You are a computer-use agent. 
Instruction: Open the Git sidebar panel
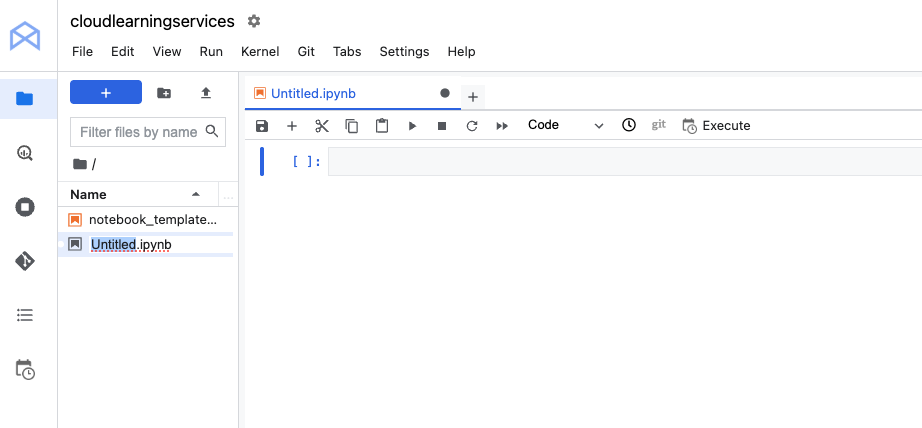click(x=25, y=261)
